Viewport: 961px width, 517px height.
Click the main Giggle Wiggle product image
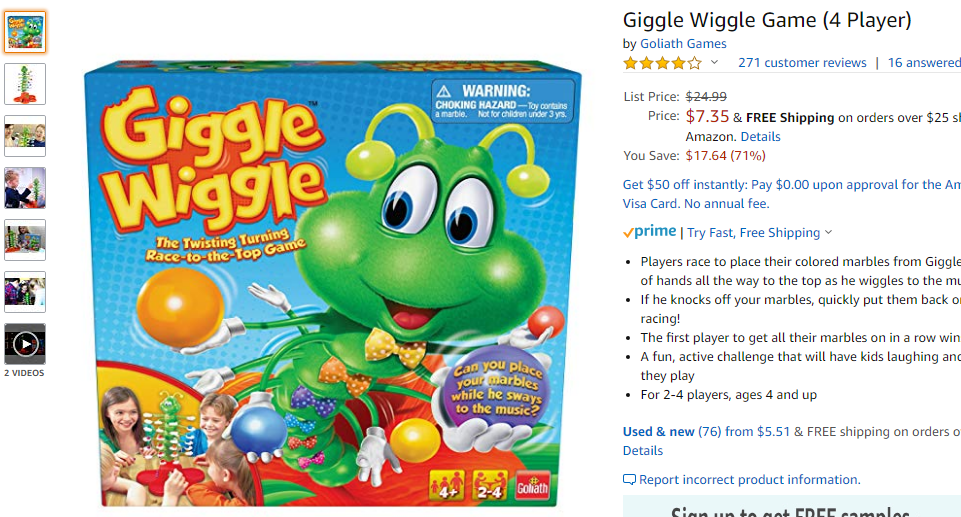[x=332, y=283]
